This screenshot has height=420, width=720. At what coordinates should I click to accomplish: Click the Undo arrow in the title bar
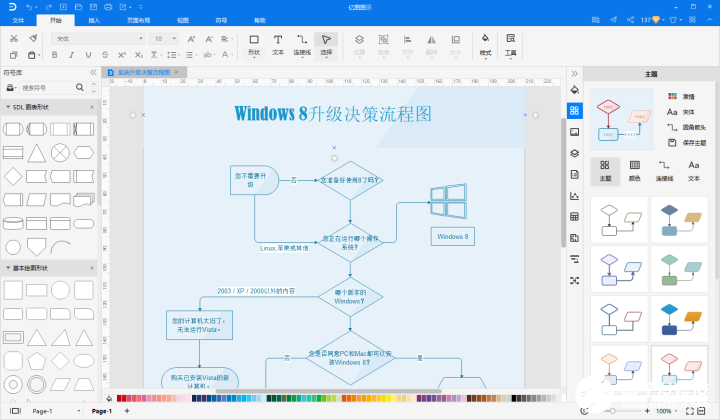point(29,7)
